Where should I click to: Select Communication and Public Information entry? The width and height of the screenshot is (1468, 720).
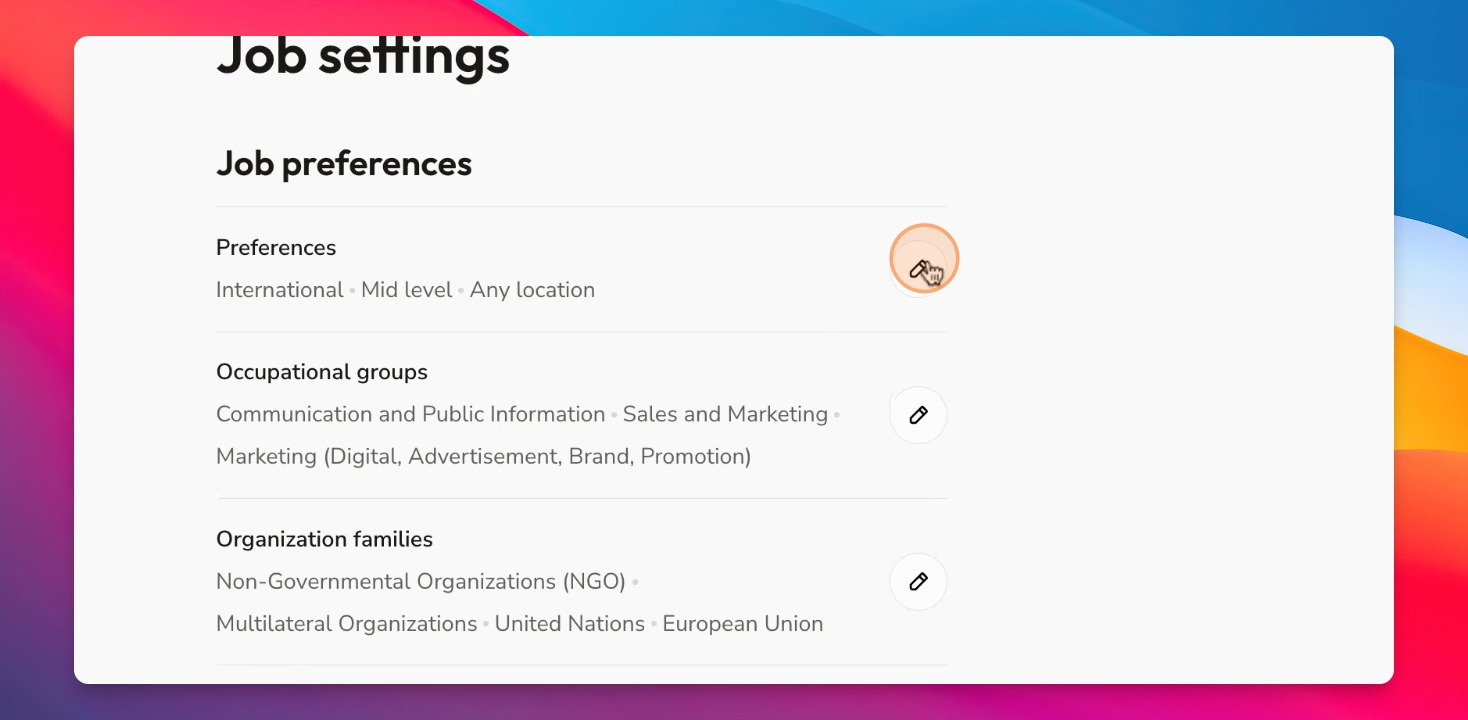click(411, 414)
